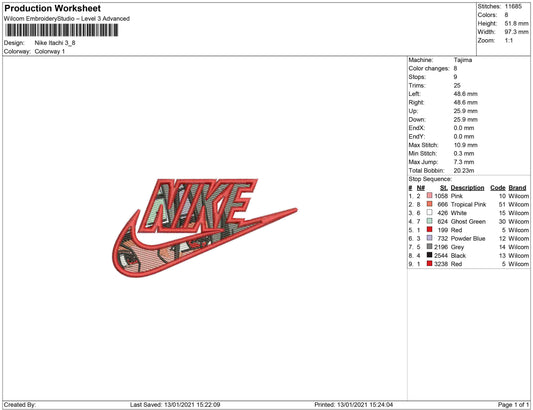
Task: Pick the Grey 2196 swatch
Action: coord(430,247)
